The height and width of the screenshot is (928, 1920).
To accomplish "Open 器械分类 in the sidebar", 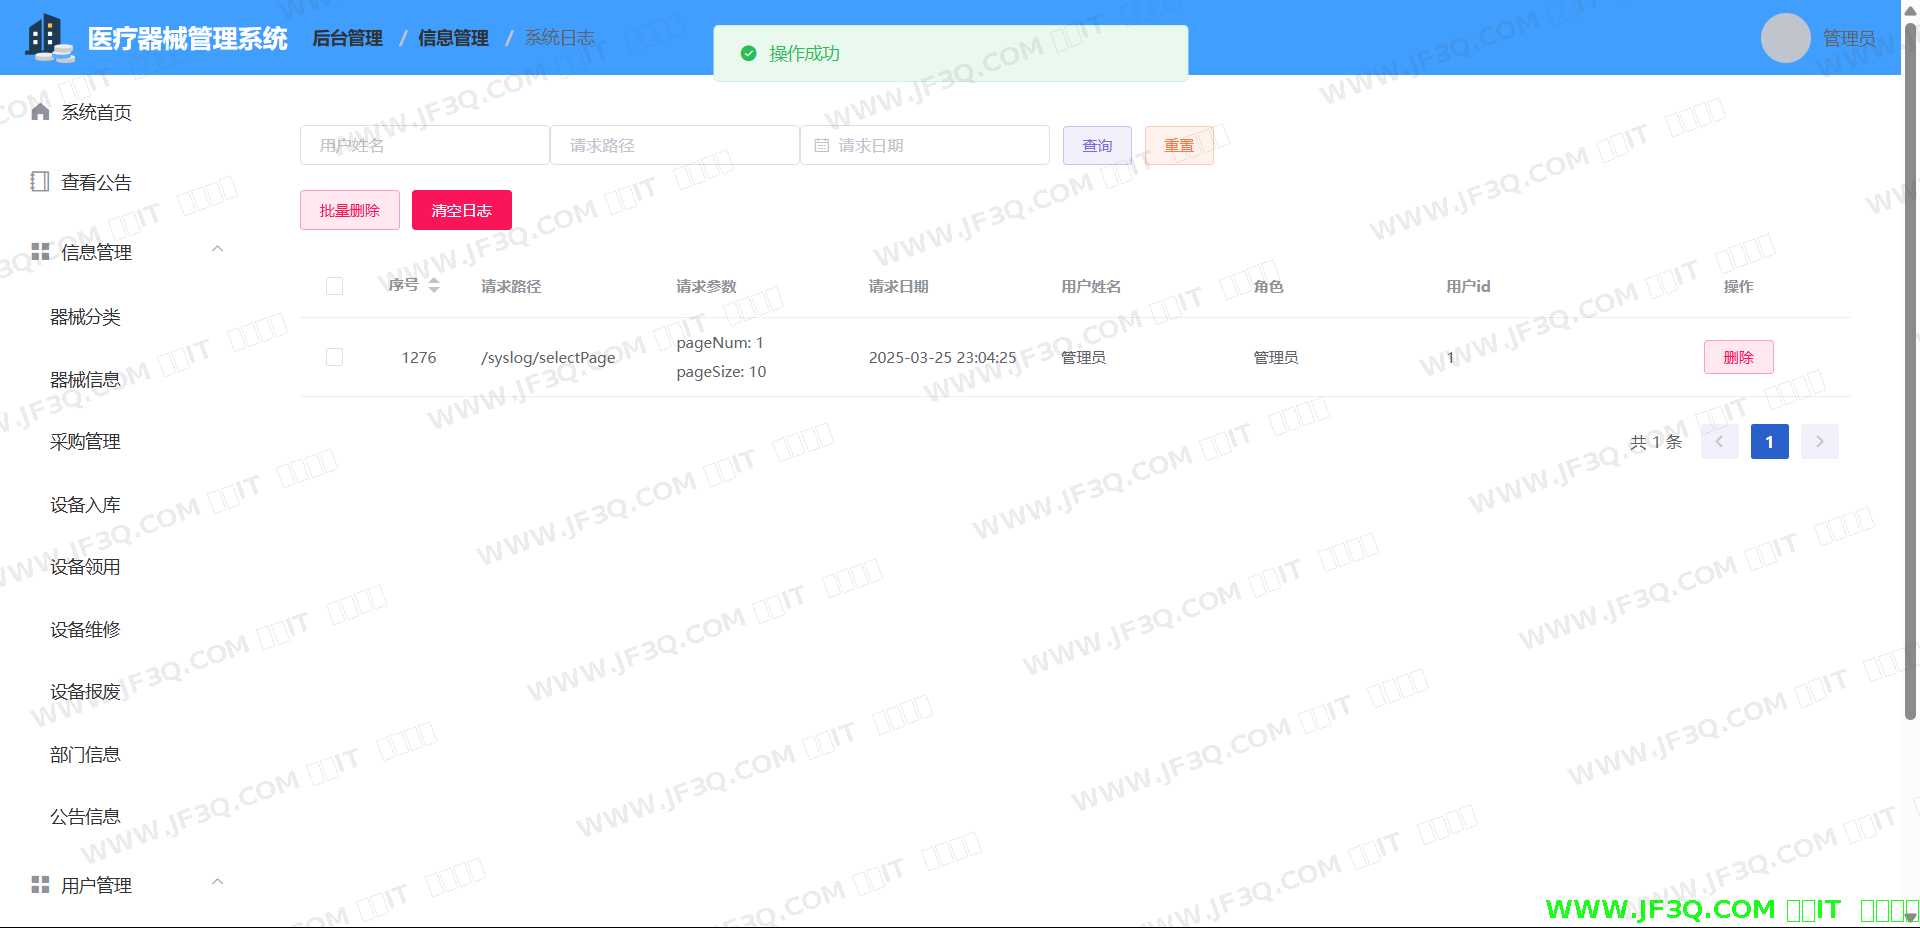I will pyautogui.click(x=85, y=318).
